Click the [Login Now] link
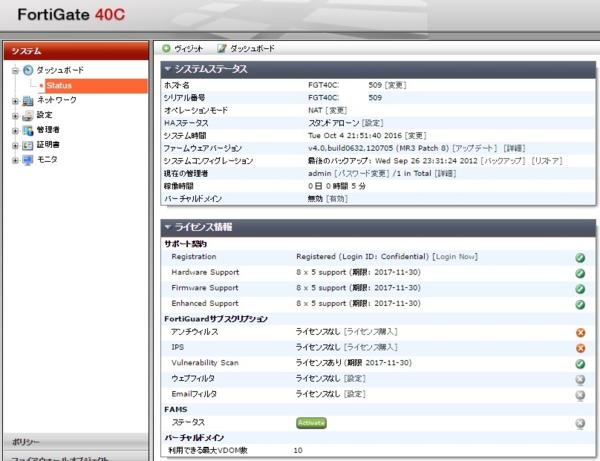600x461 pixels. tap(455, 256)
